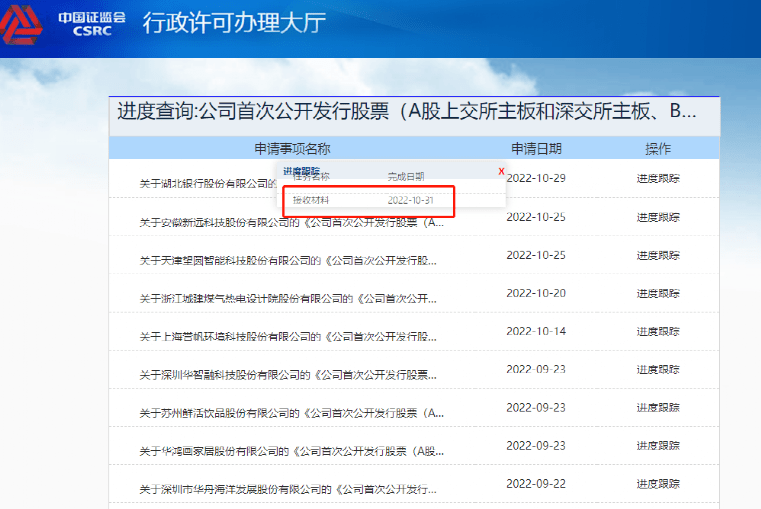Click 进度跟踪 for the 华鸿画家居 row

(658, 445)
